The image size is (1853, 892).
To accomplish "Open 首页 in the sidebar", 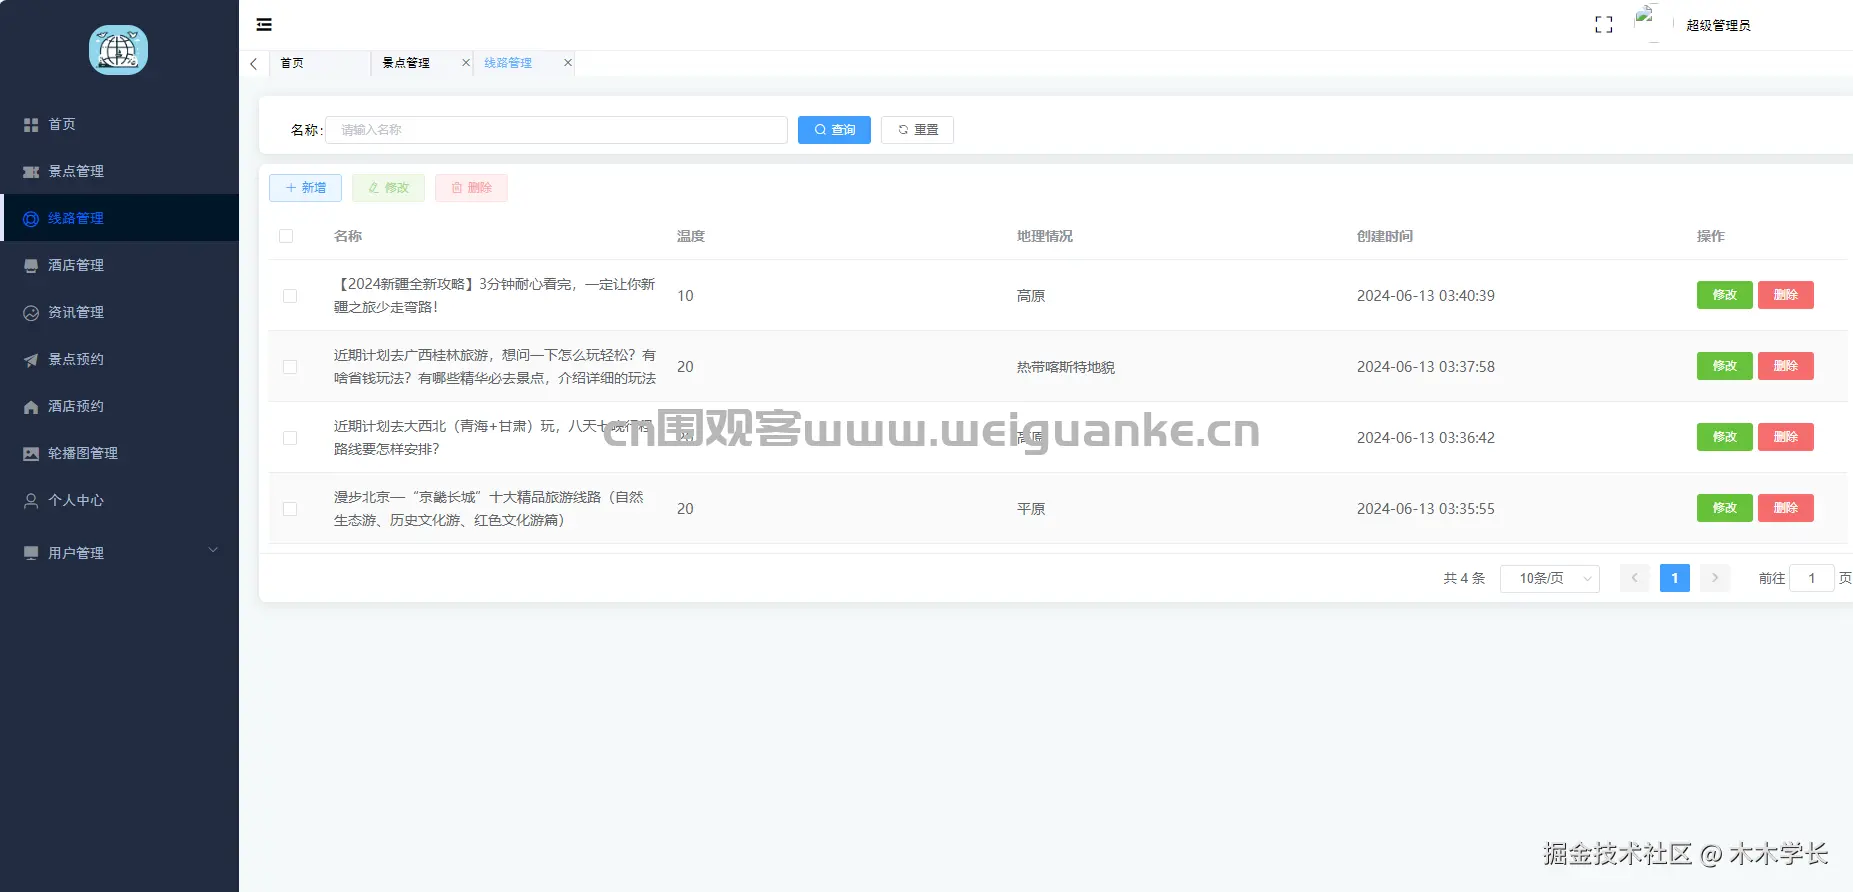I will click(120, 124).
